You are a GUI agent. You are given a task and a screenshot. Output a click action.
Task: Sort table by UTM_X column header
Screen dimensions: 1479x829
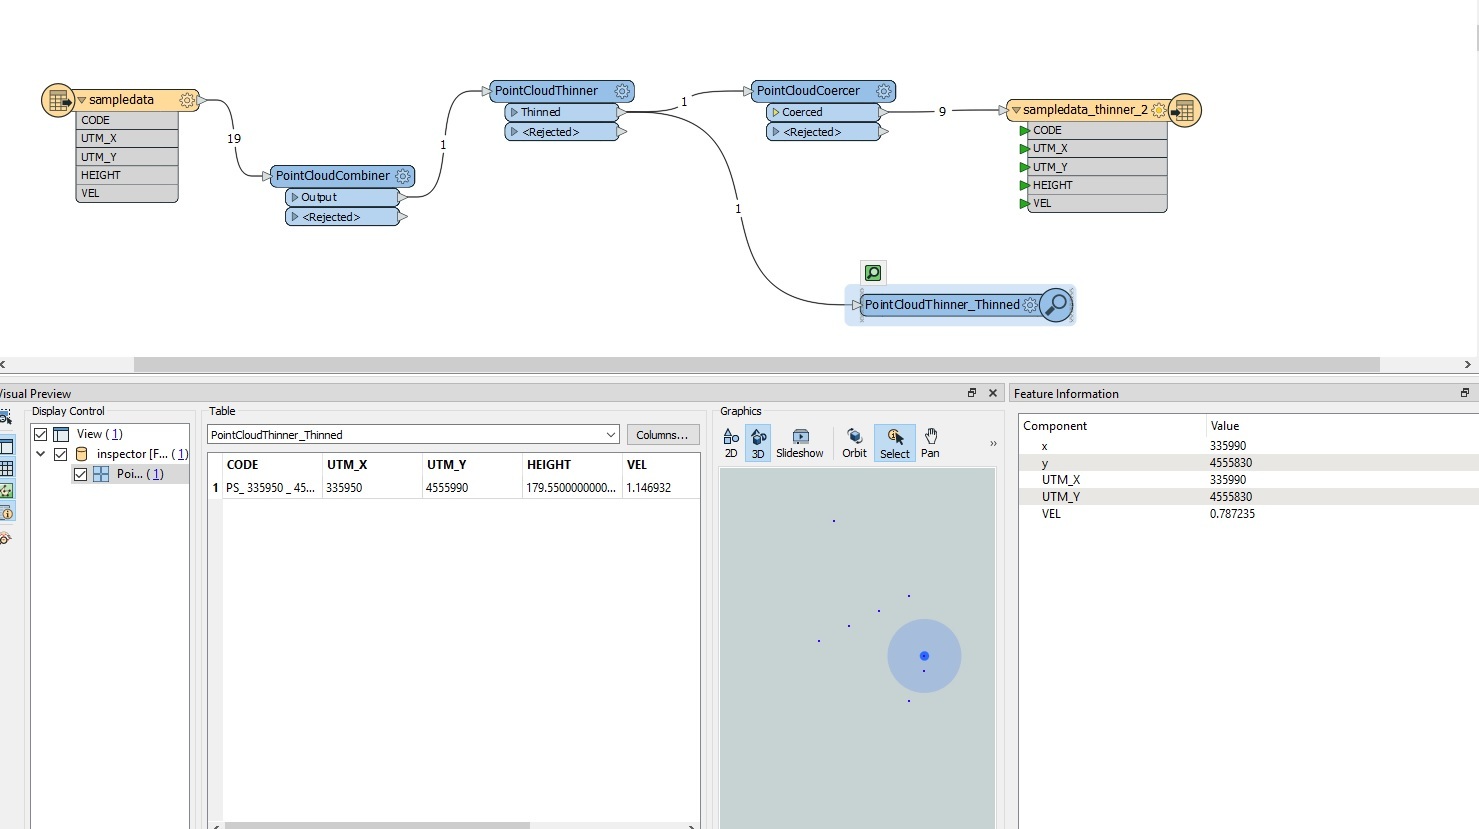point(372,465)
